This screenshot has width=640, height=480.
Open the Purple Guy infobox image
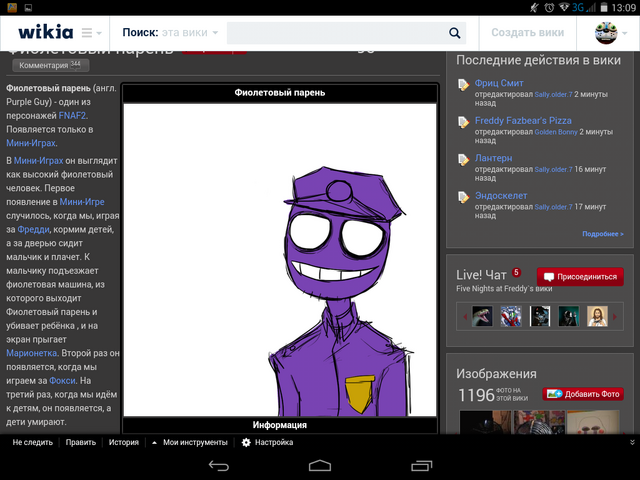(280, 260)
